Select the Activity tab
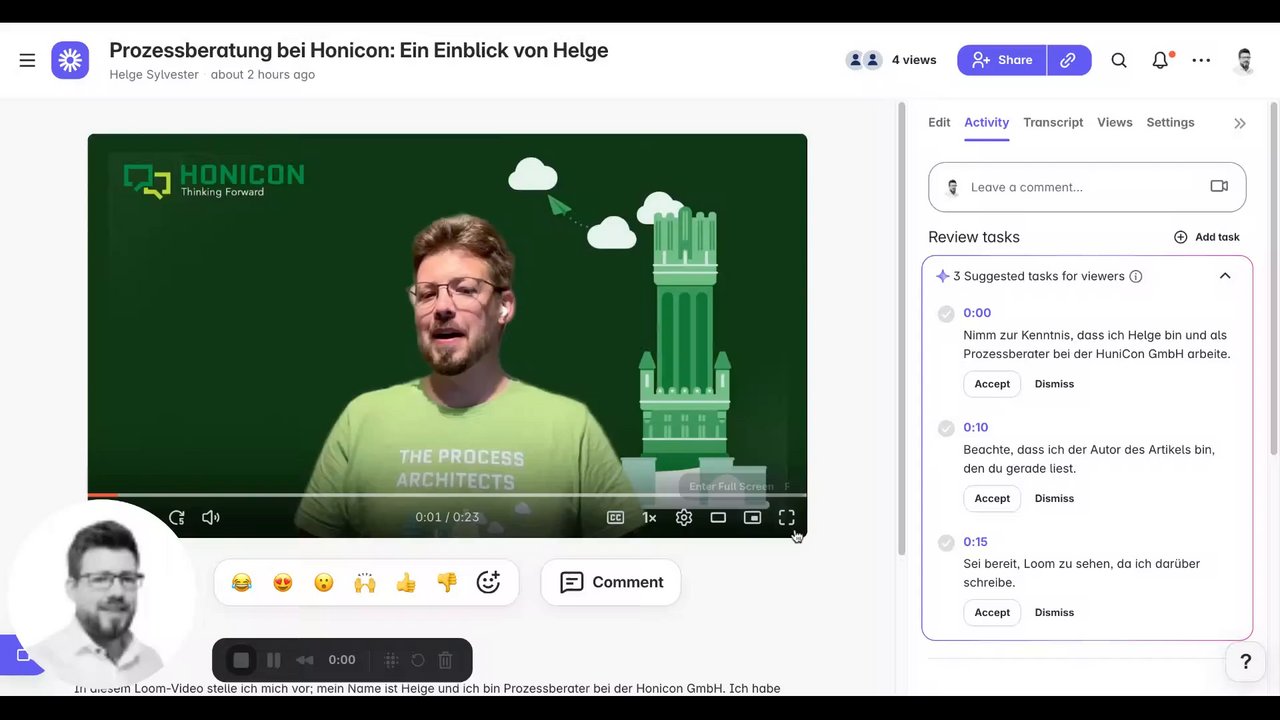 [986, 122]
